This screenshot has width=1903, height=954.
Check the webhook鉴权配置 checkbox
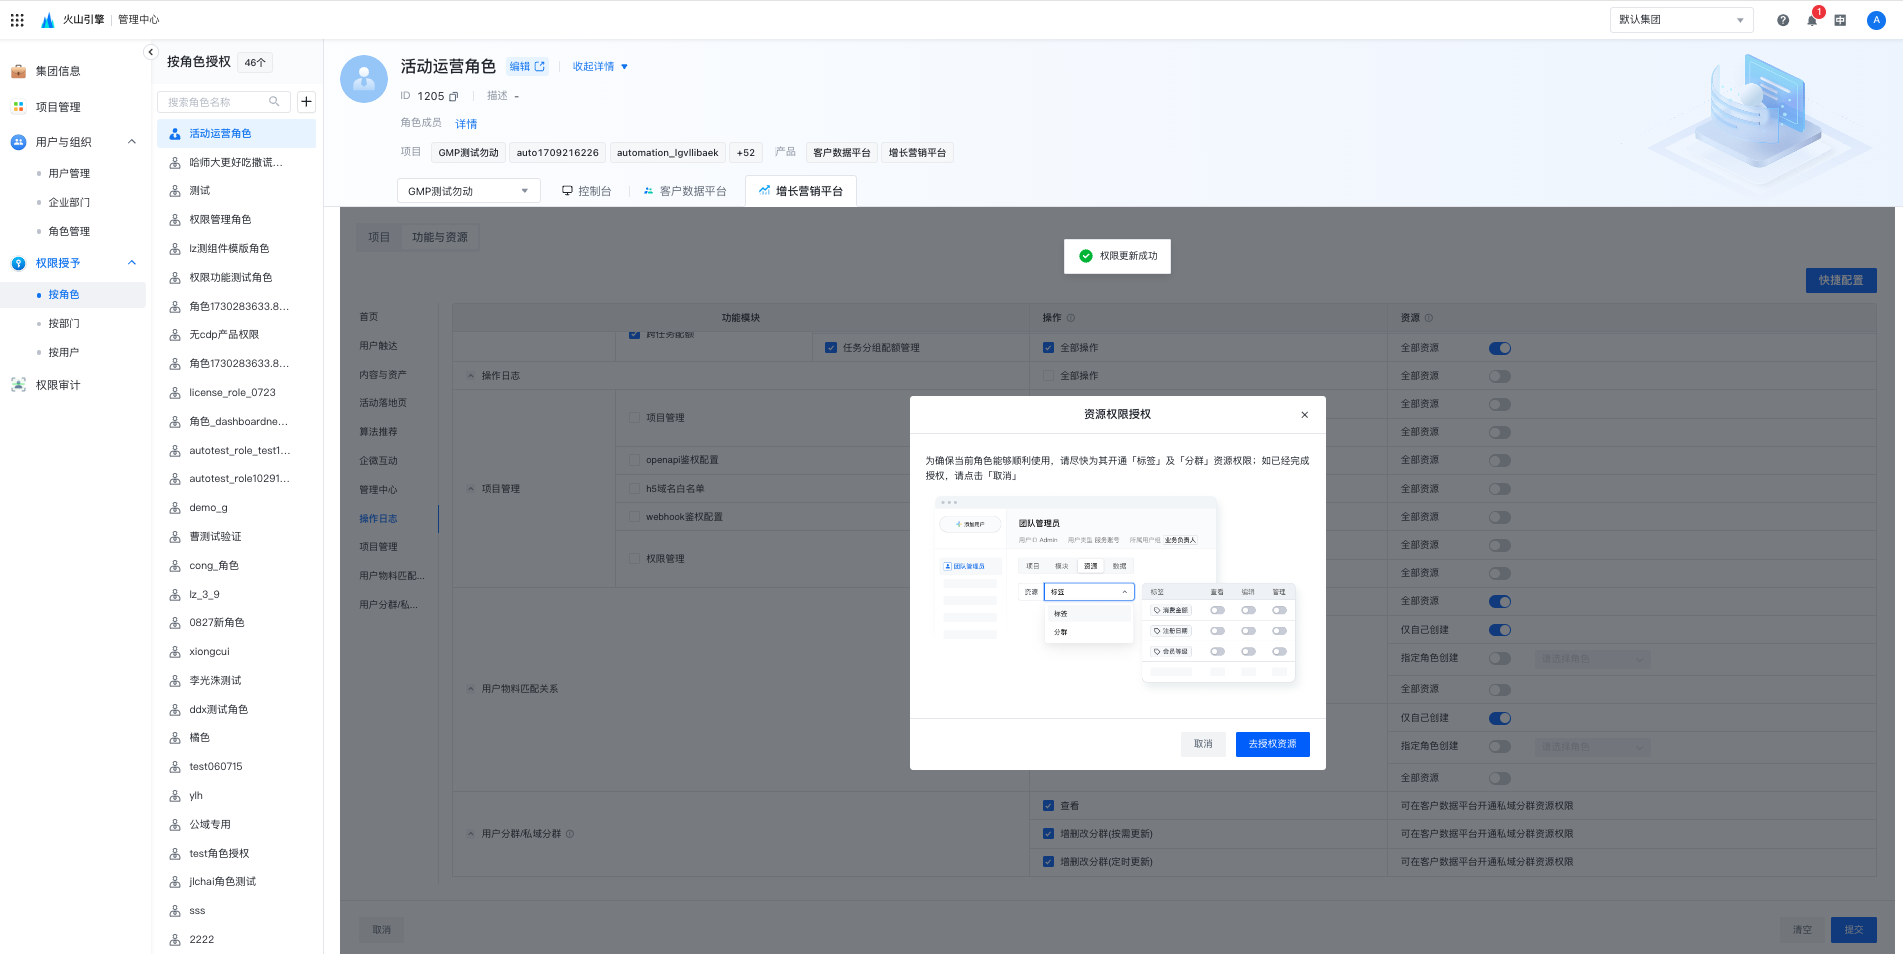coord(634,517)
